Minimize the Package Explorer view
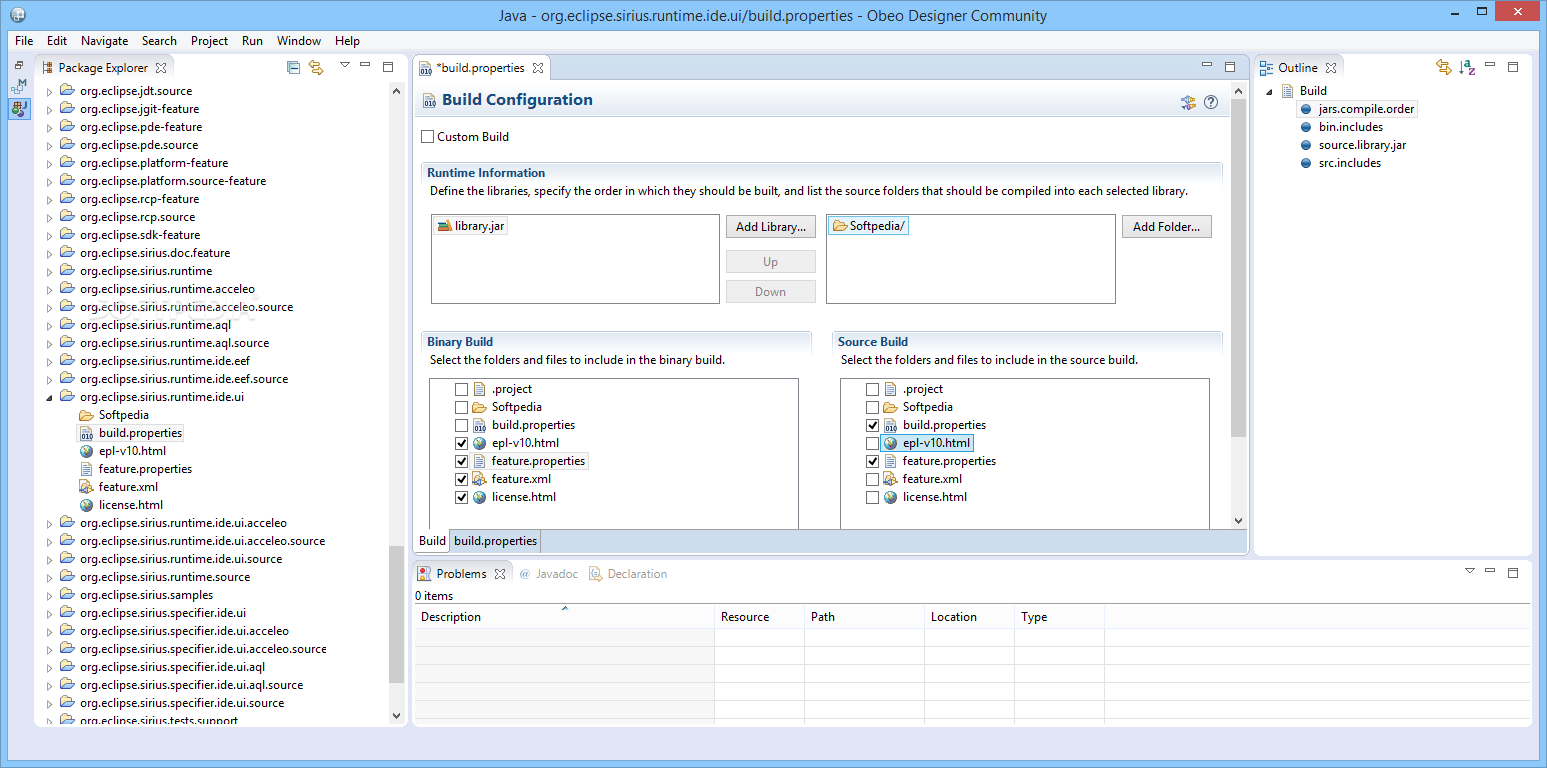The width and height of the screenshot is (1547, 768). (367, 66)
